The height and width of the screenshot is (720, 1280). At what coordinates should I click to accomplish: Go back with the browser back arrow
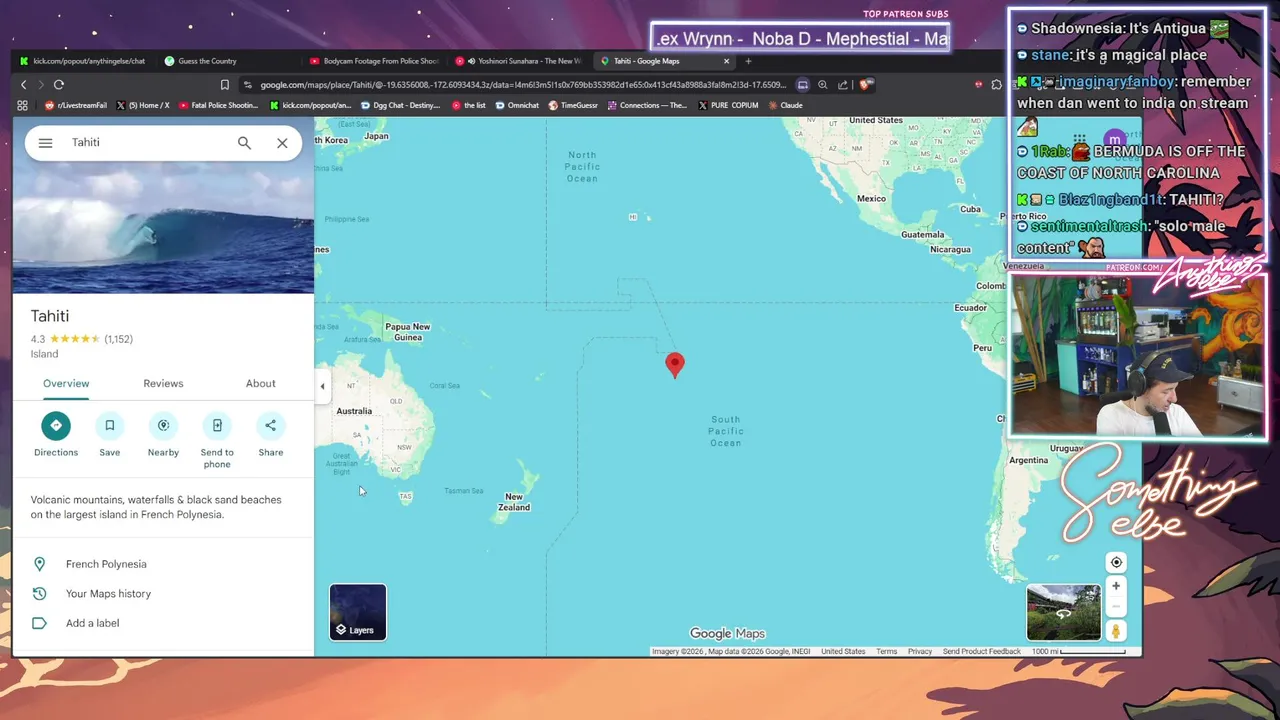tap(24, 85)
